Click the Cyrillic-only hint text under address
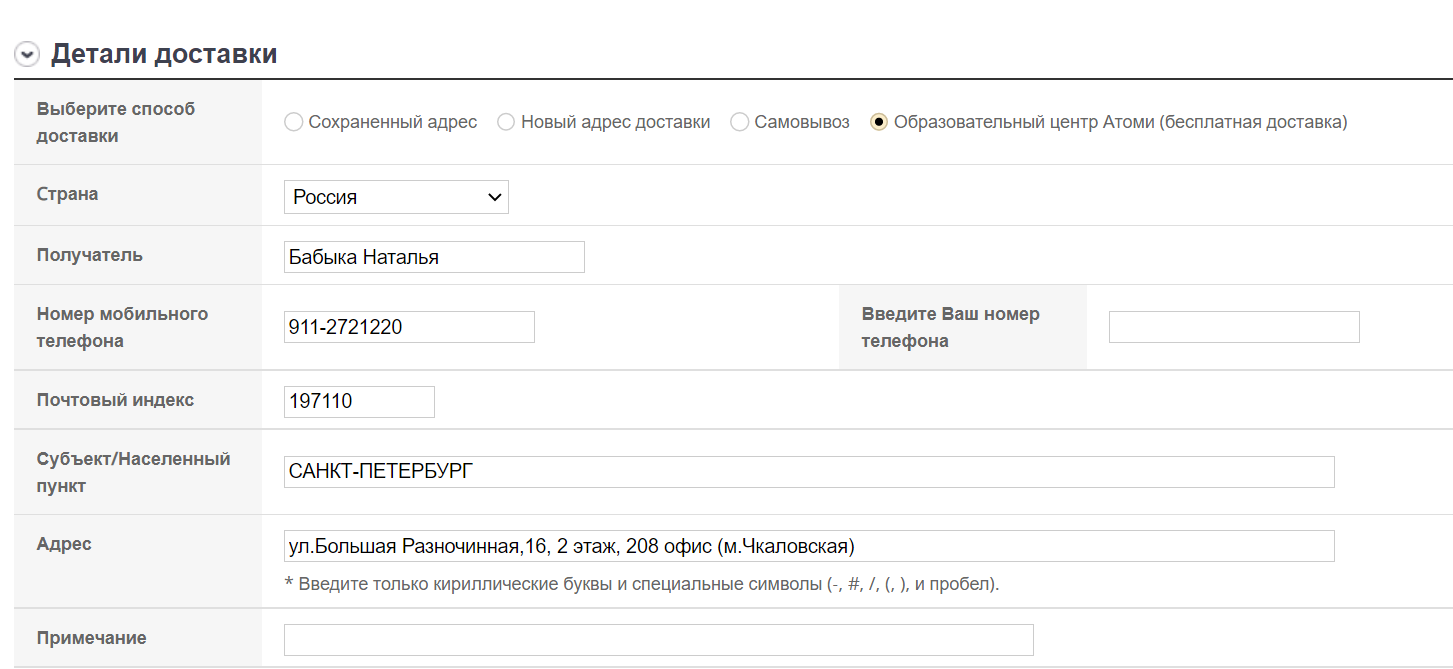 642,584
